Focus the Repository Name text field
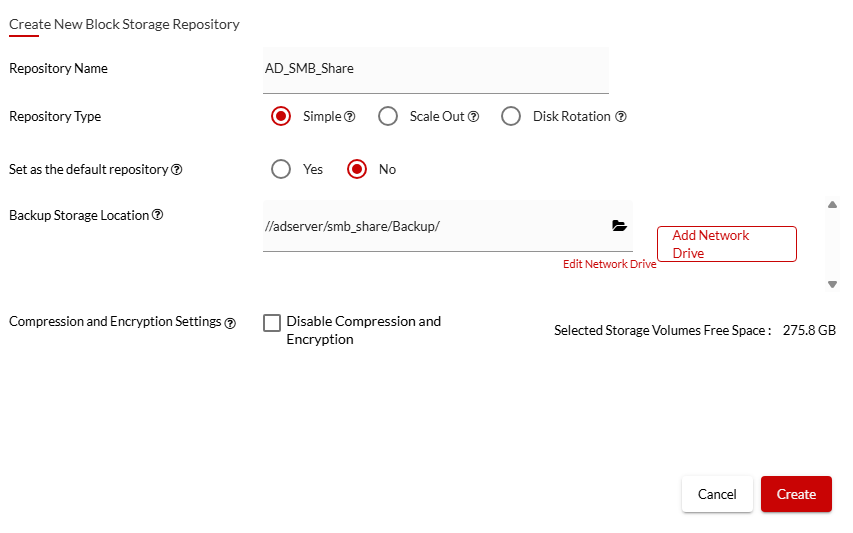853x533 pixels. click(x=435, y=69)
